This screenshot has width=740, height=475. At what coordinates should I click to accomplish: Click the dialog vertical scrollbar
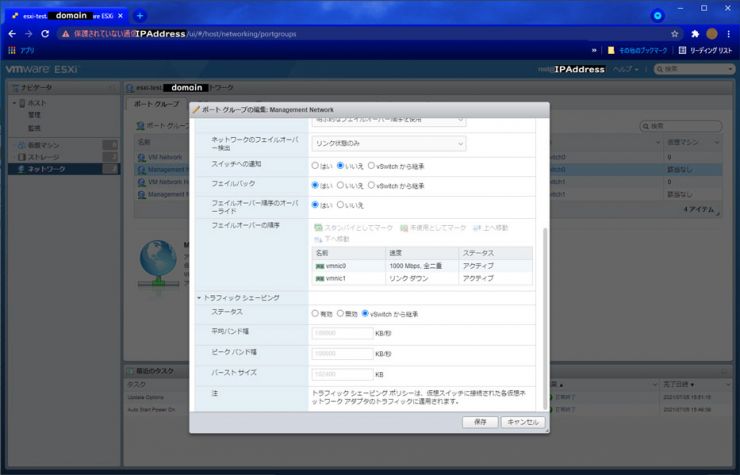[x=545, y=319]
